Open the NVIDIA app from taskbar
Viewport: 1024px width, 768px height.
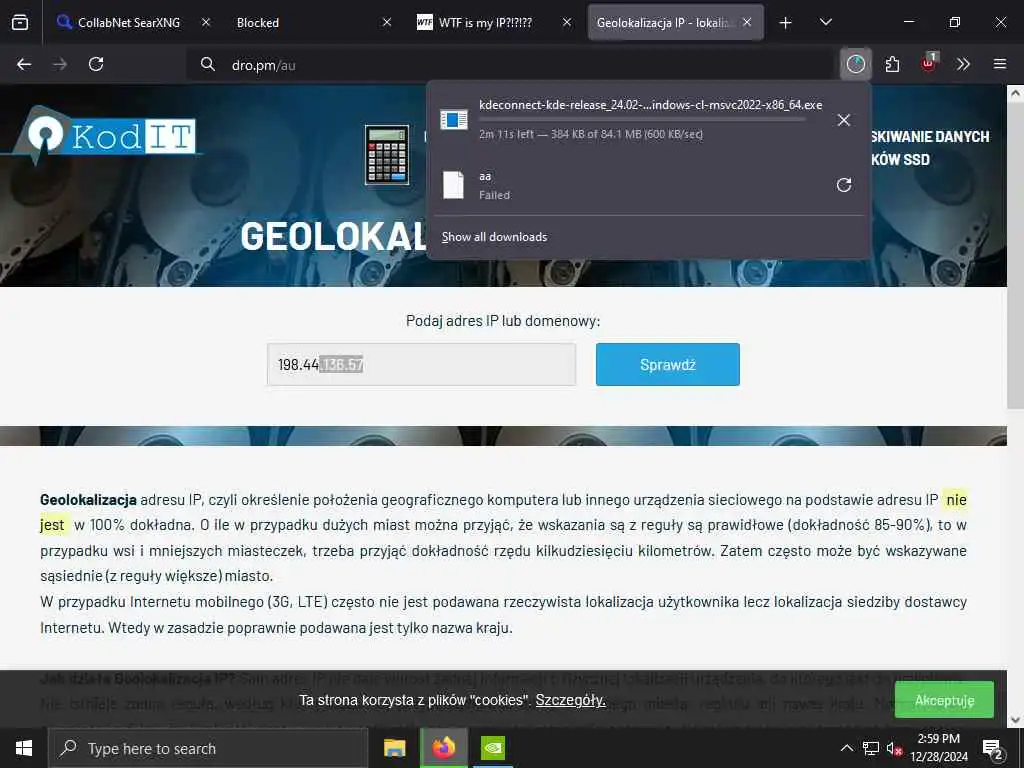click(x=493, y=748)
